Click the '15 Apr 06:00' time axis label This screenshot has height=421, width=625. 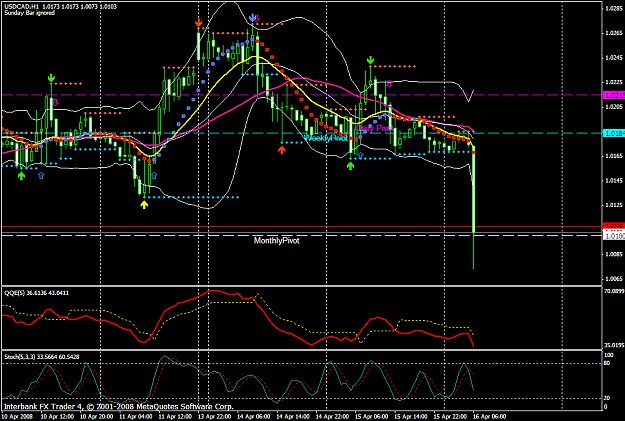coord(371,417)
